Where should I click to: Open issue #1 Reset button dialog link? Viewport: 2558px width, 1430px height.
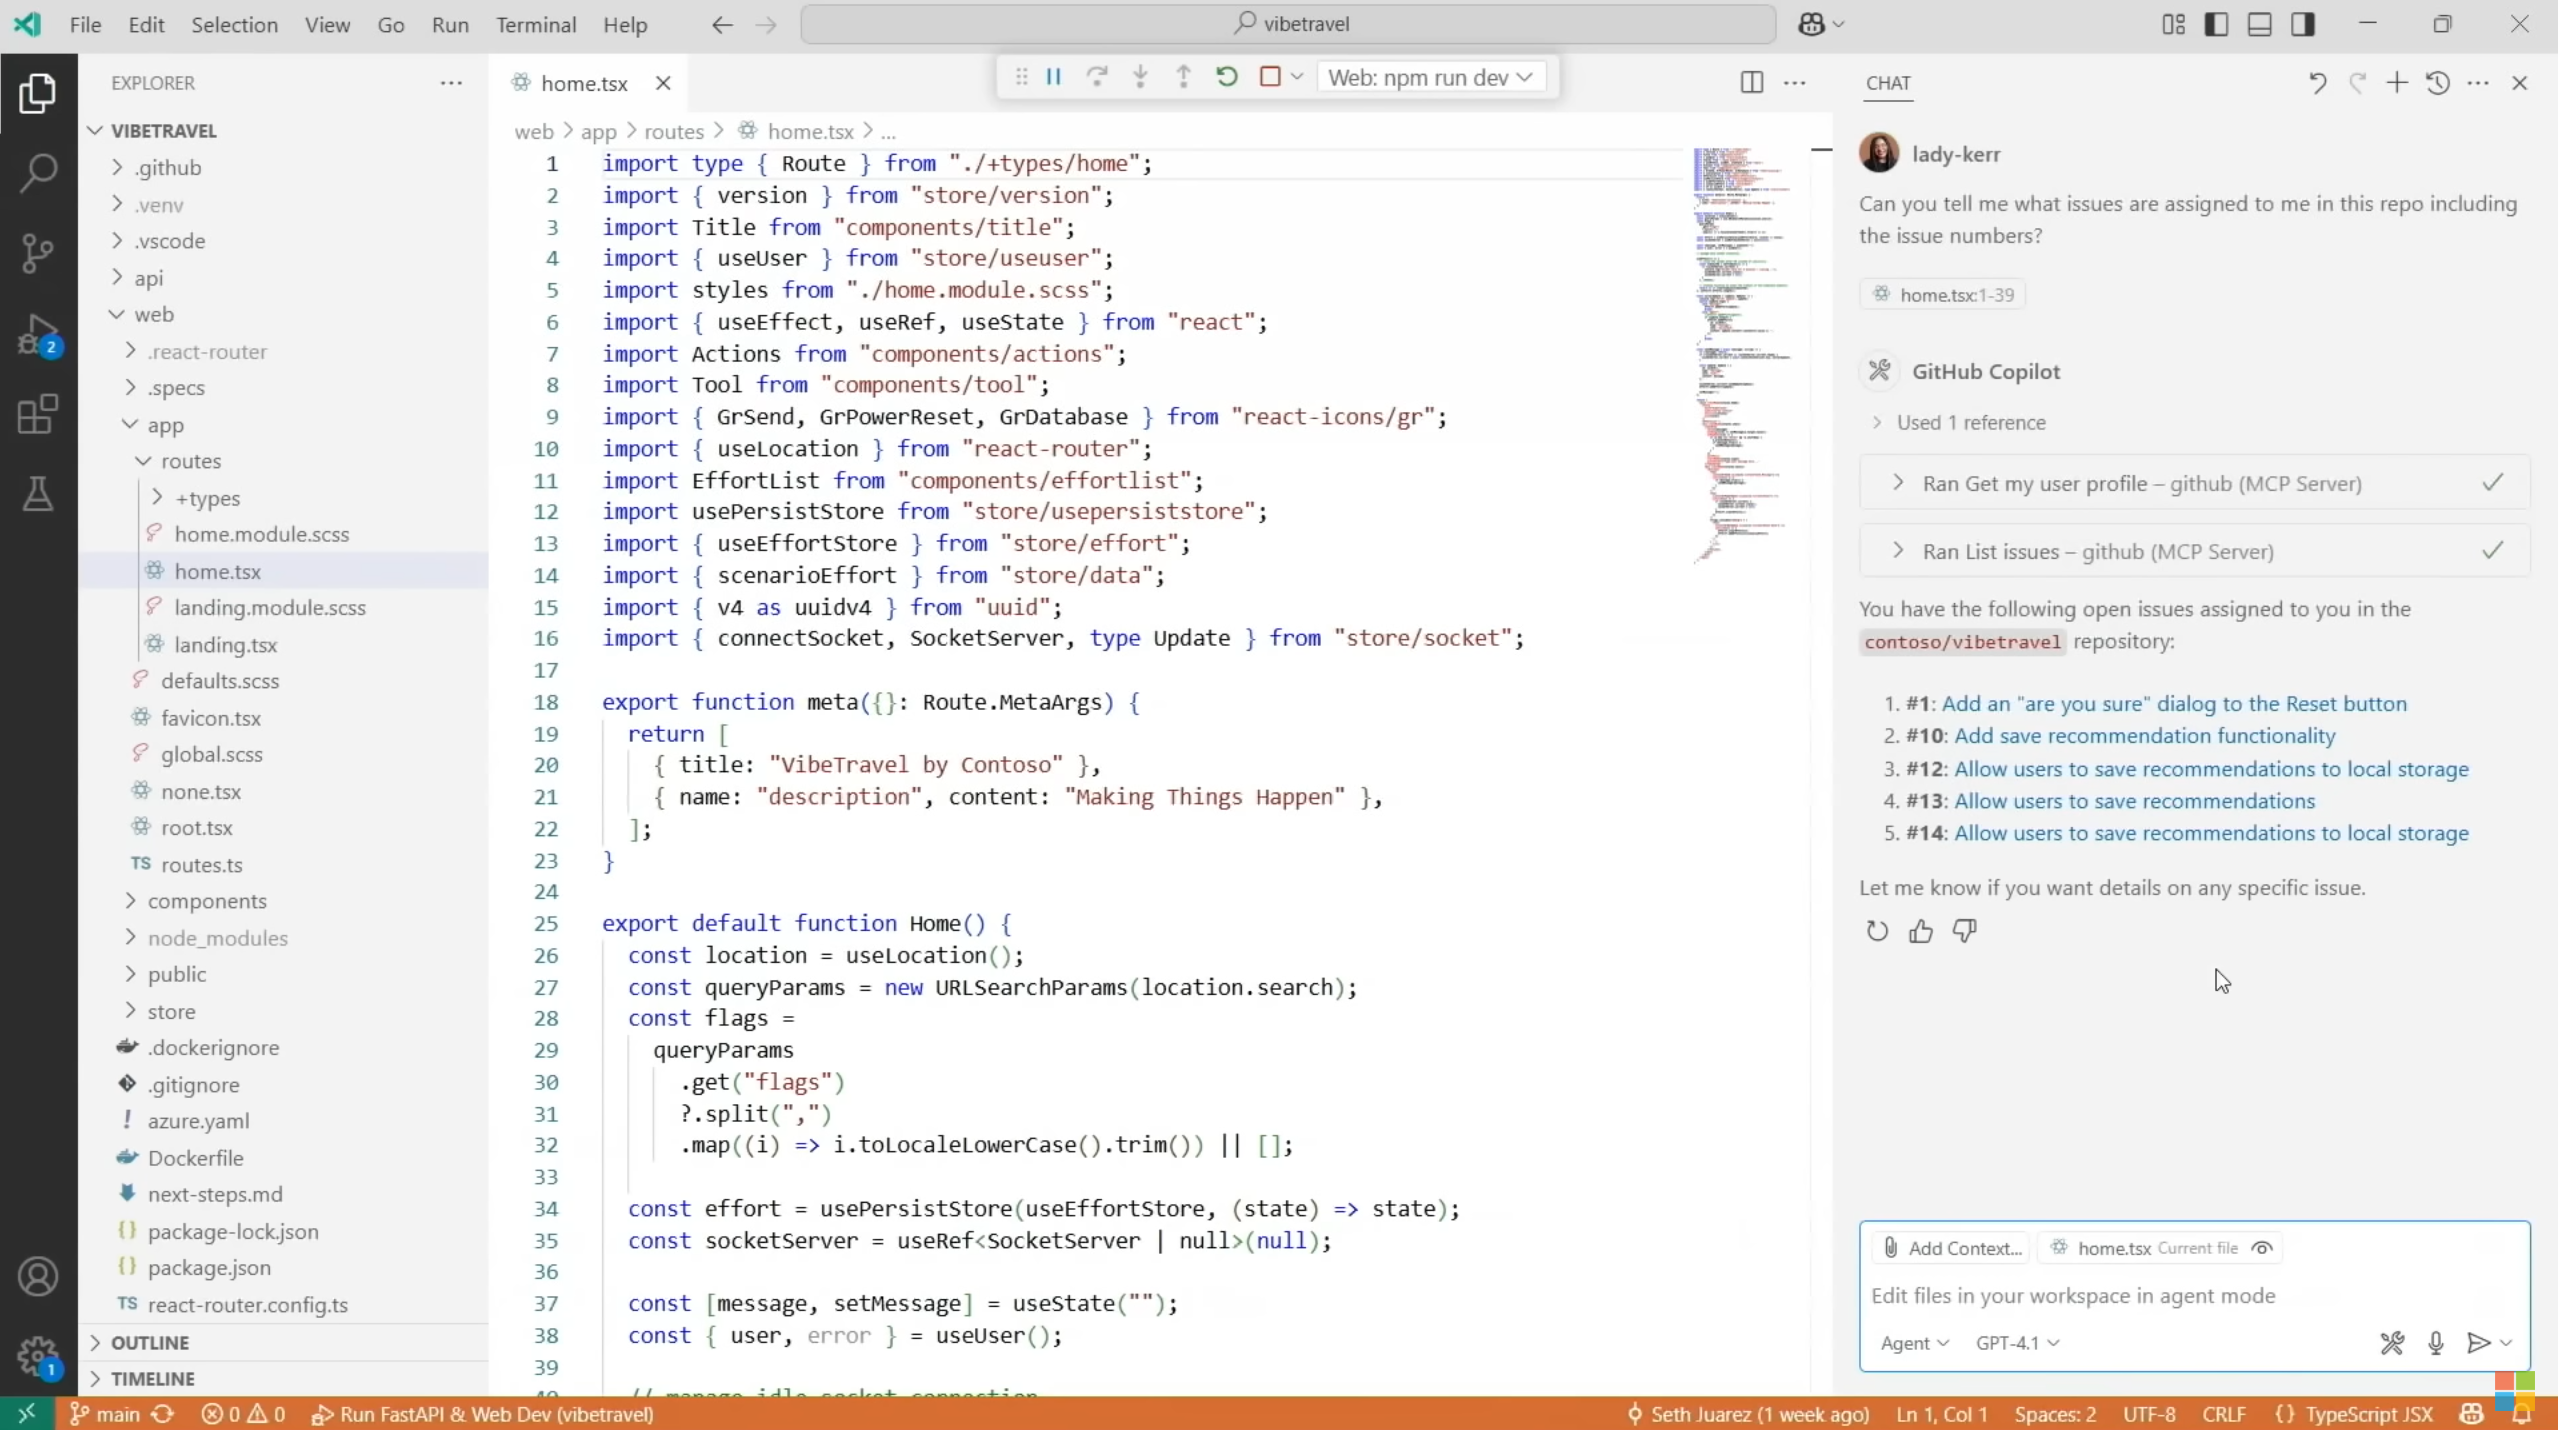(2174, 704)
